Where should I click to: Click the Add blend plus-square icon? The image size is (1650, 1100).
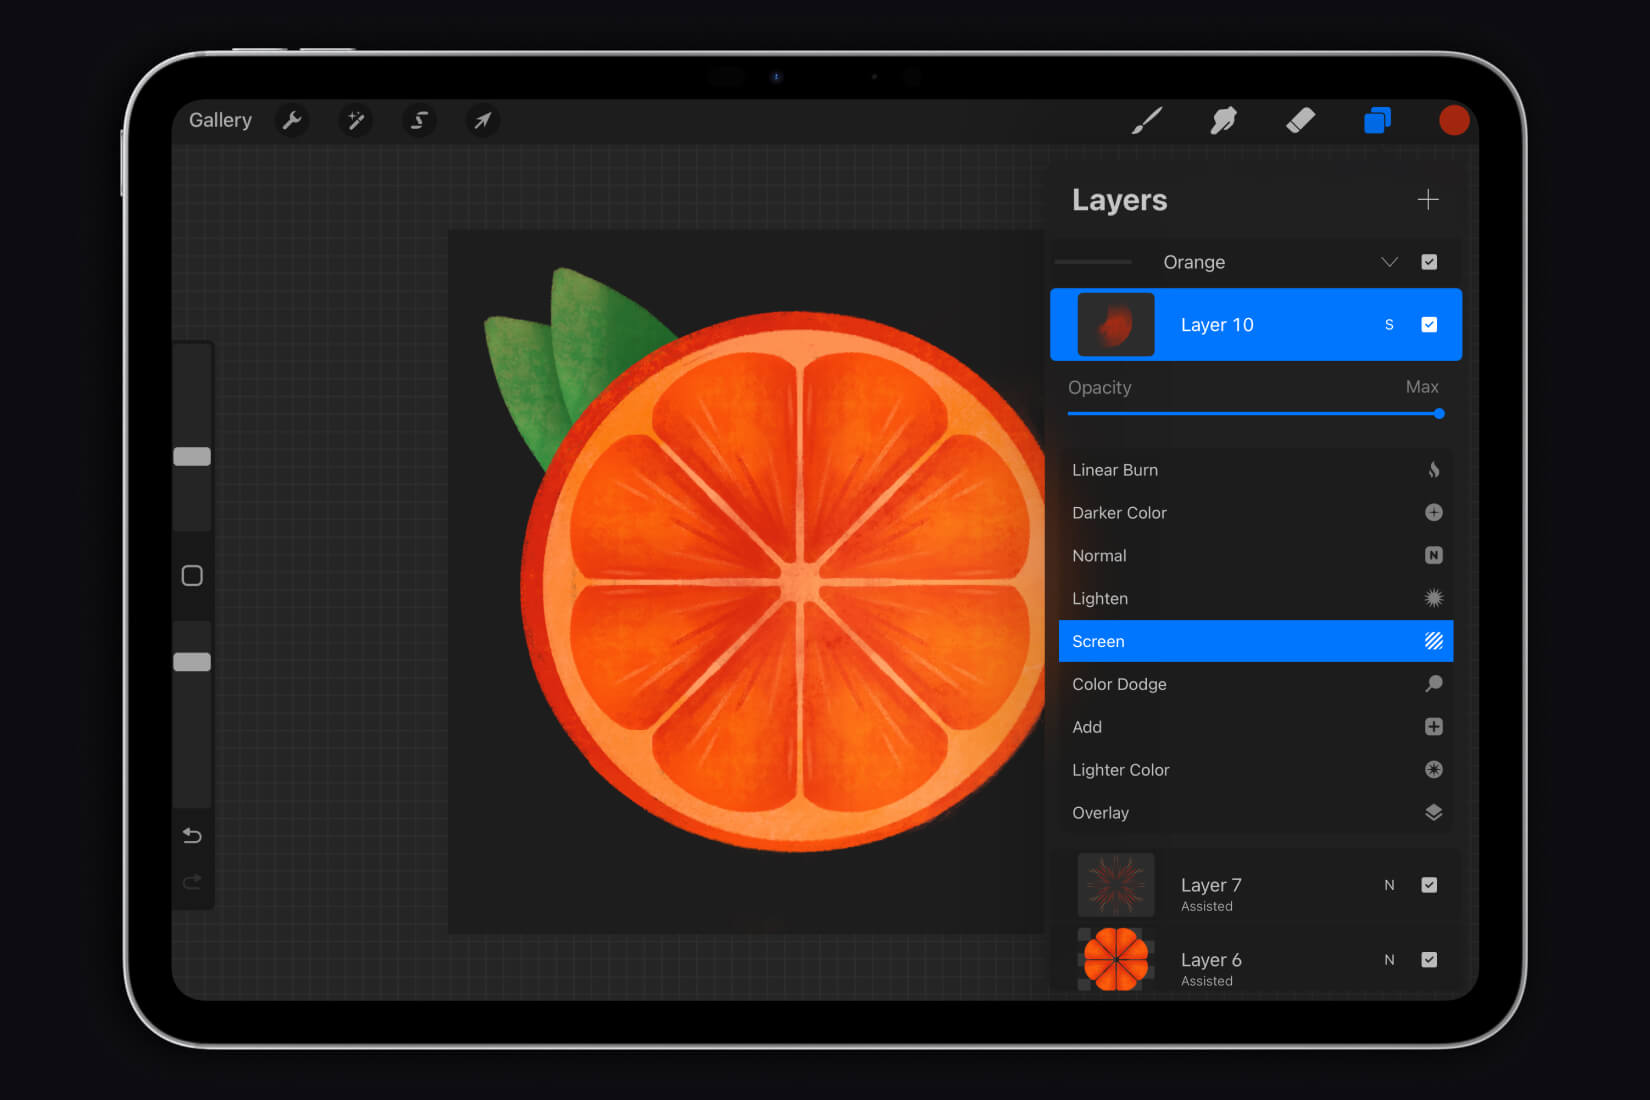pos(1433,727)
